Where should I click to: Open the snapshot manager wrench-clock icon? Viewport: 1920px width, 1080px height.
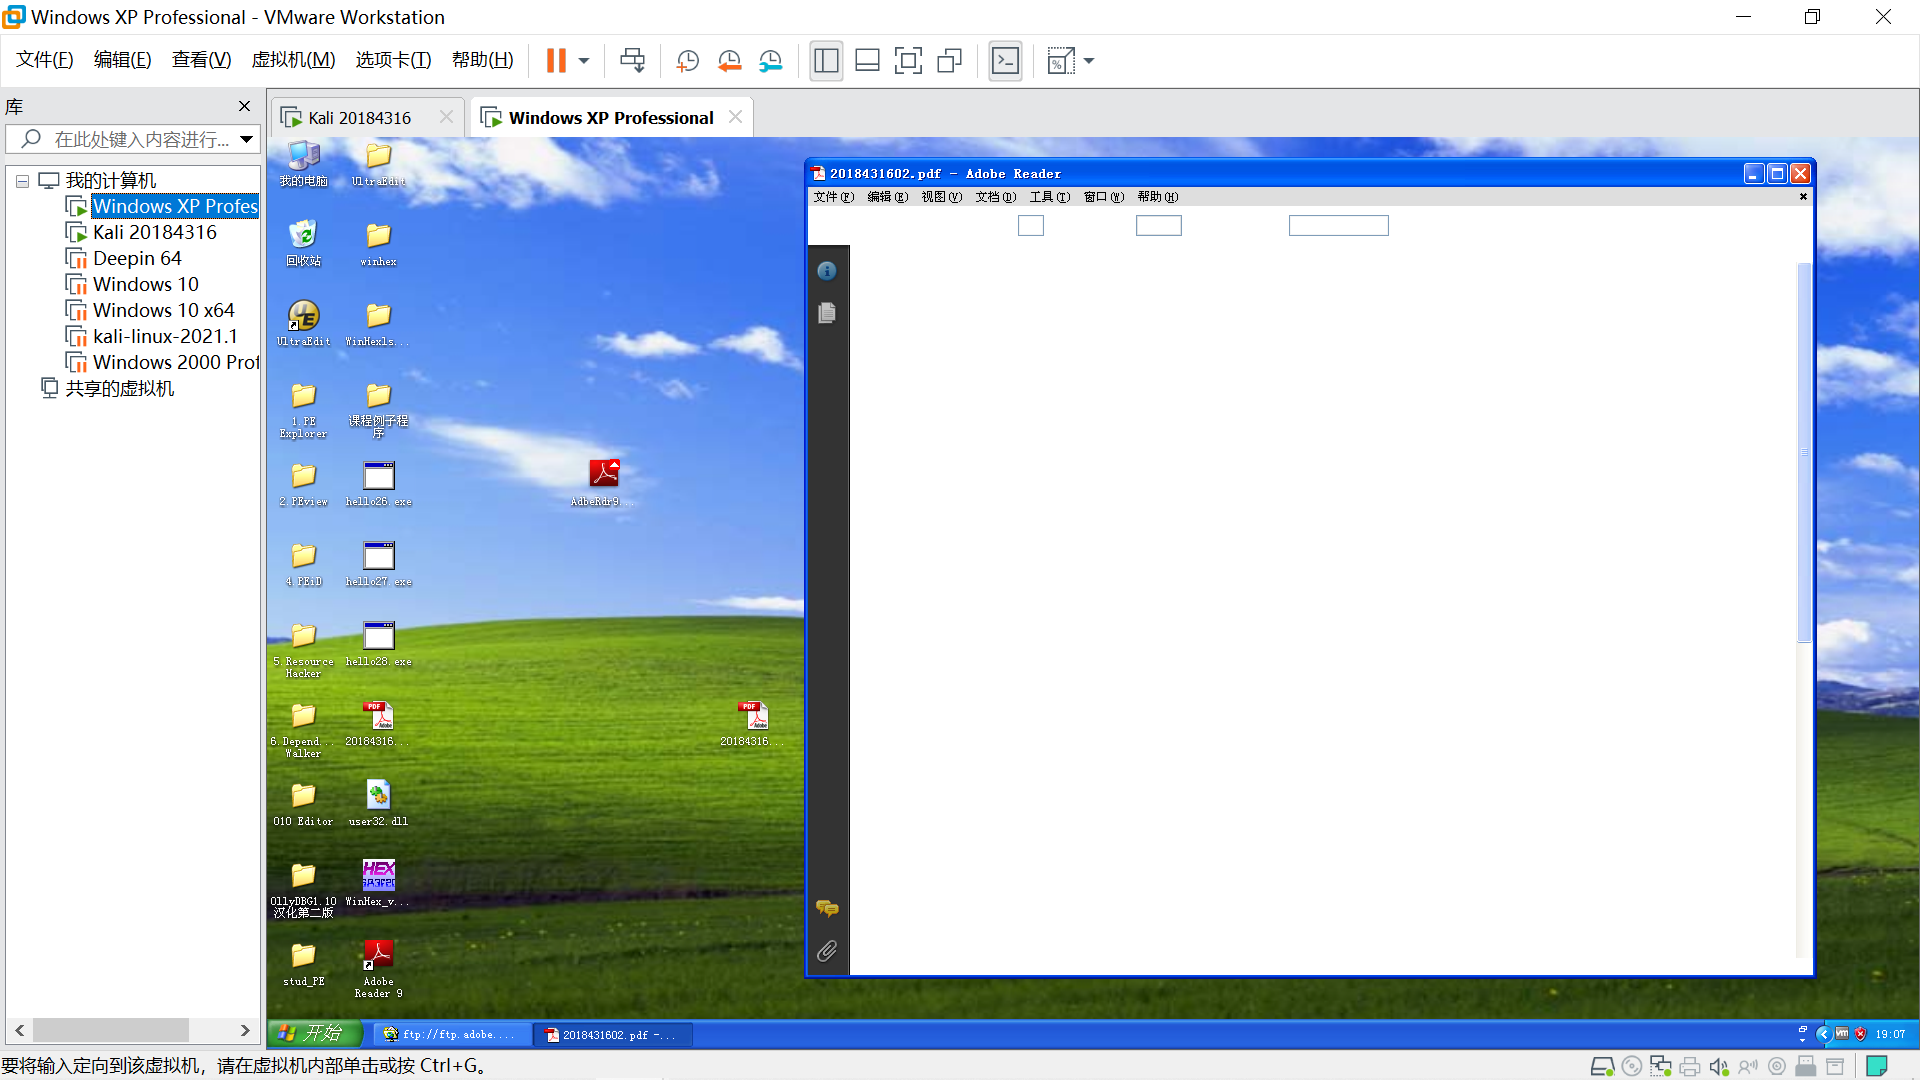pyautogui.click(x=770, y=61)
